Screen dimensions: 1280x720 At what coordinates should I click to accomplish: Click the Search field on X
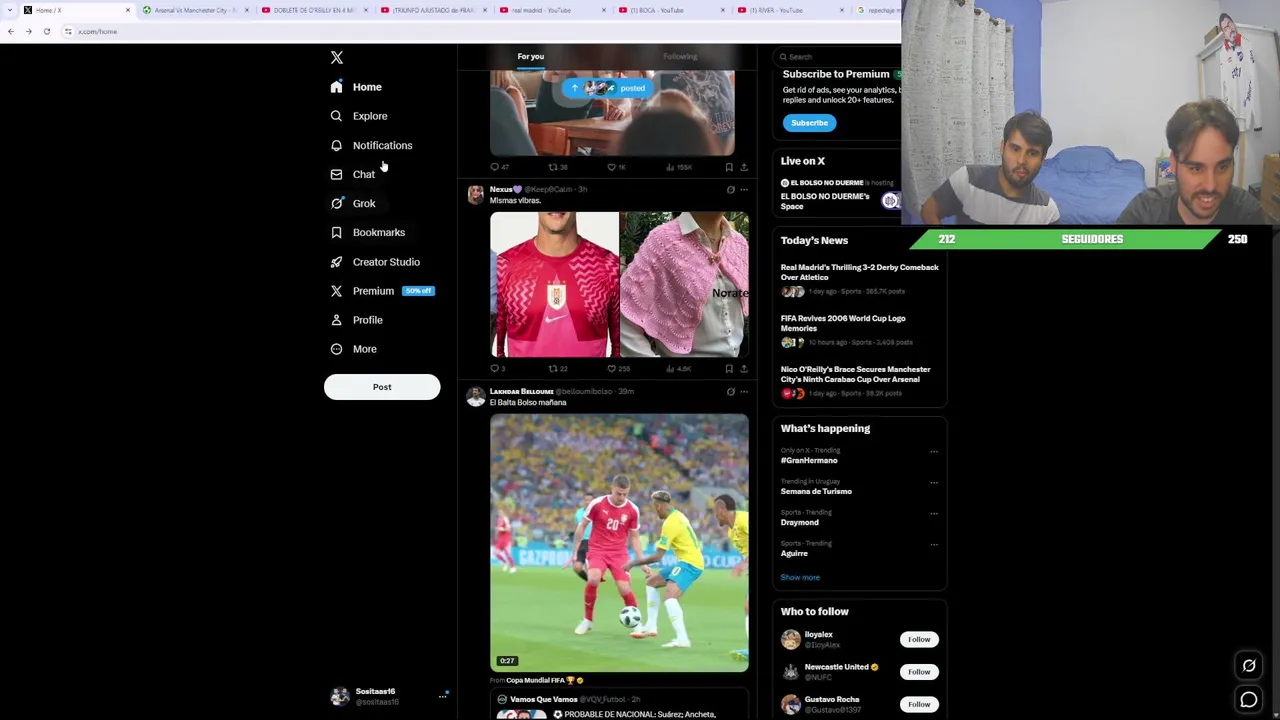[838, 57]
